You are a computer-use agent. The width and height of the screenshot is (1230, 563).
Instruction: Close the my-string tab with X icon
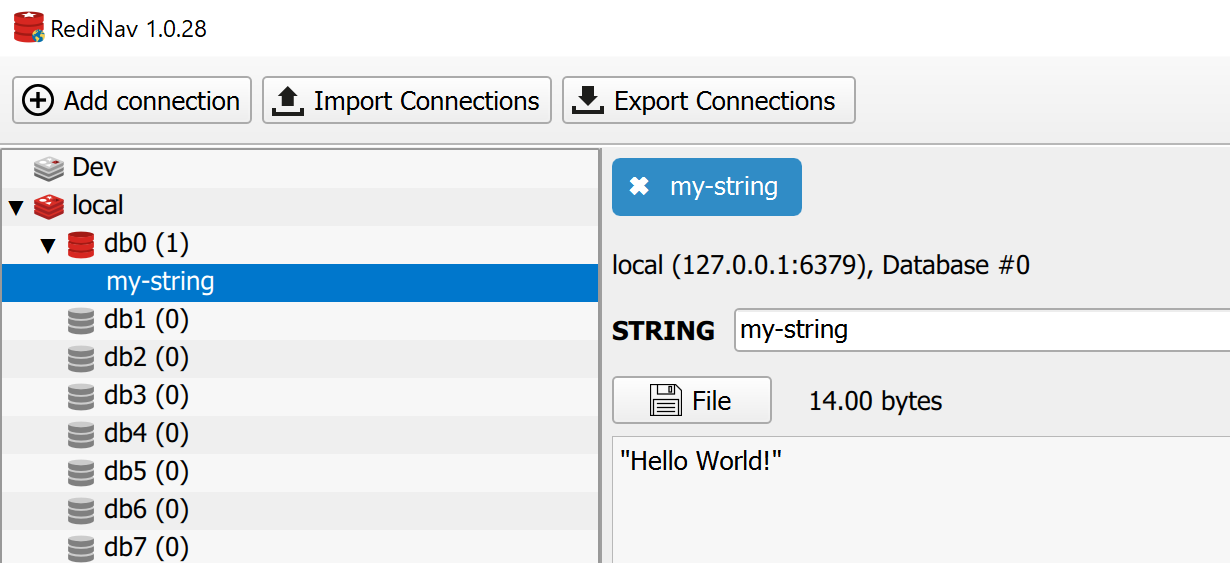pyautogui.click(x=639, y=187)
